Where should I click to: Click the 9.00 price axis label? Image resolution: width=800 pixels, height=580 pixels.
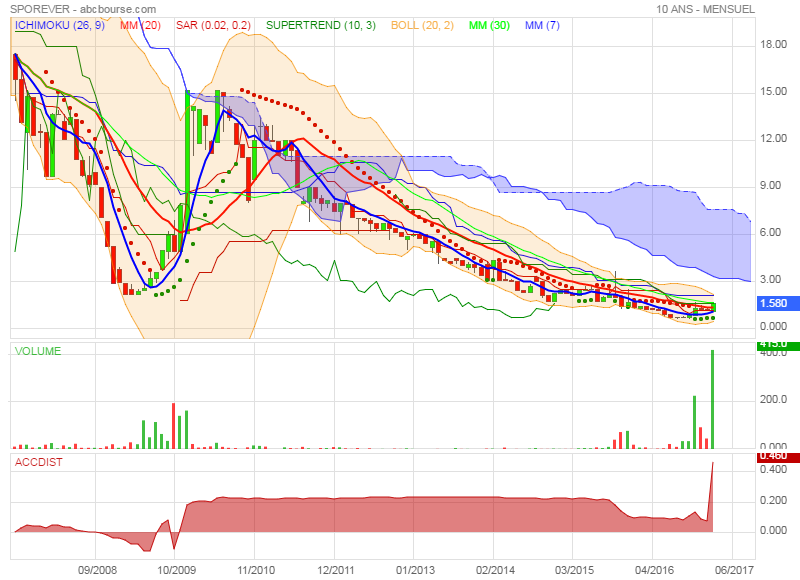[770, 185]
